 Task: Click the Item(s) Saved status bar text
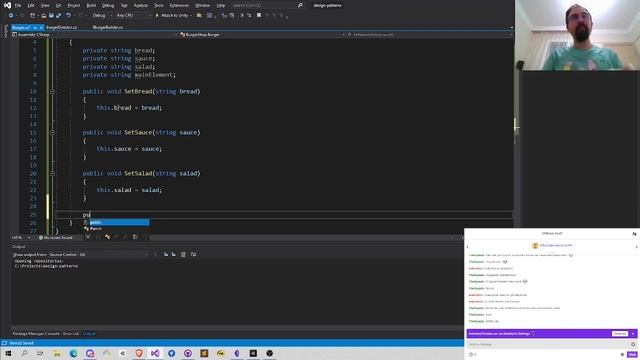[21, 343]
